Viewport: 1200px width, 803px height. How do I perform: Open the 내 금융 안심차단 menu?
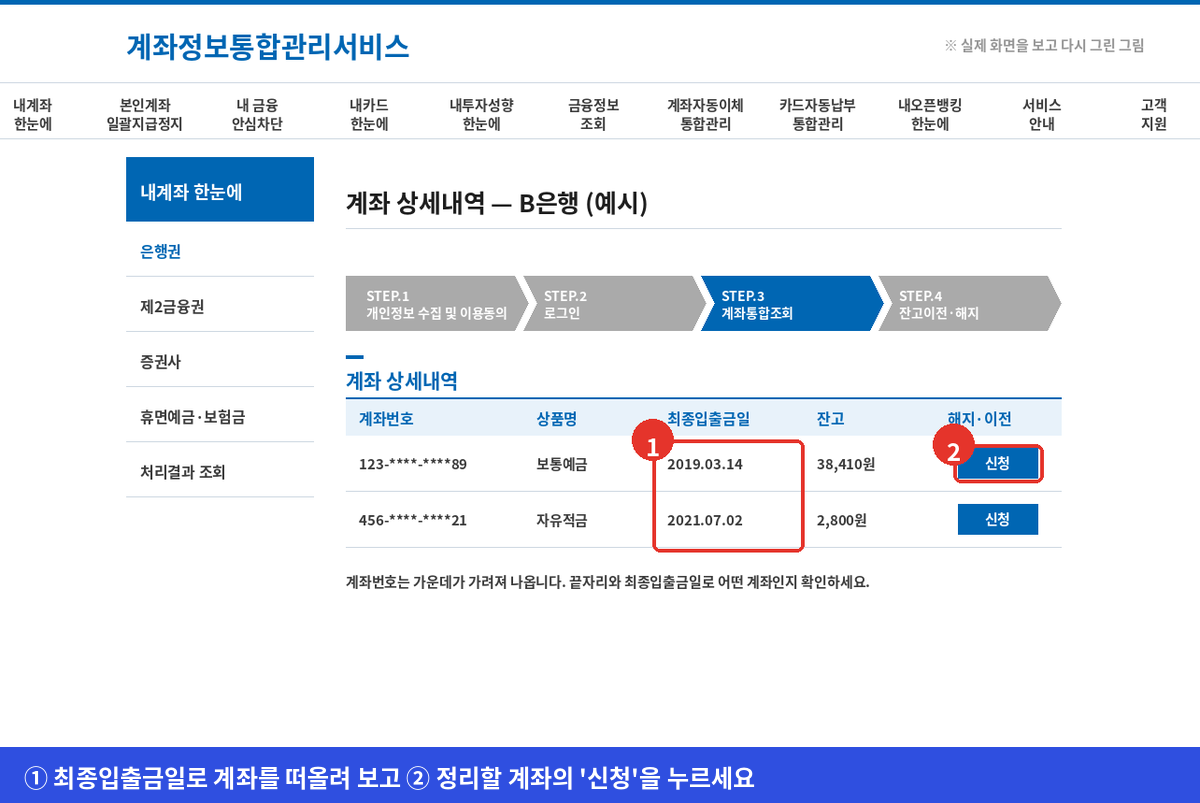click(x=257, y=115)
